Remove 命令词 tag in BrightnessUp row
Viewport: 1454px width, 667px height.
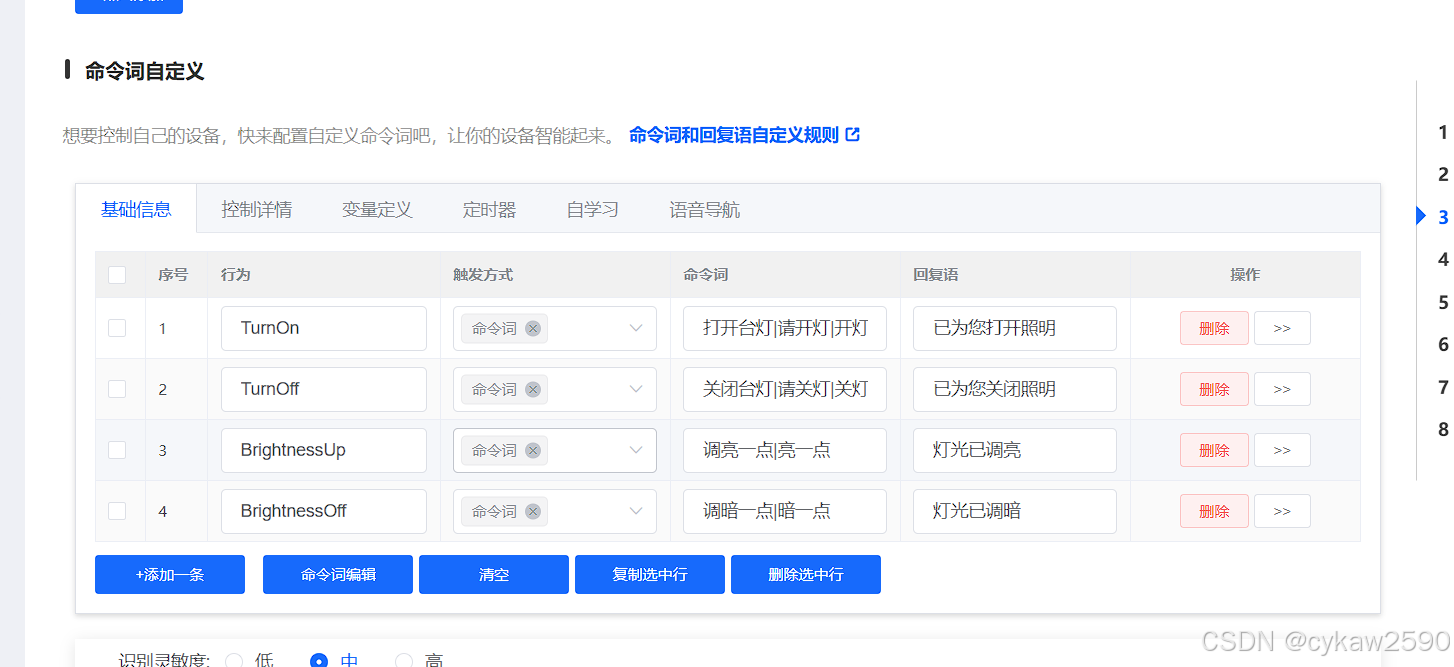tap(533, 450)
